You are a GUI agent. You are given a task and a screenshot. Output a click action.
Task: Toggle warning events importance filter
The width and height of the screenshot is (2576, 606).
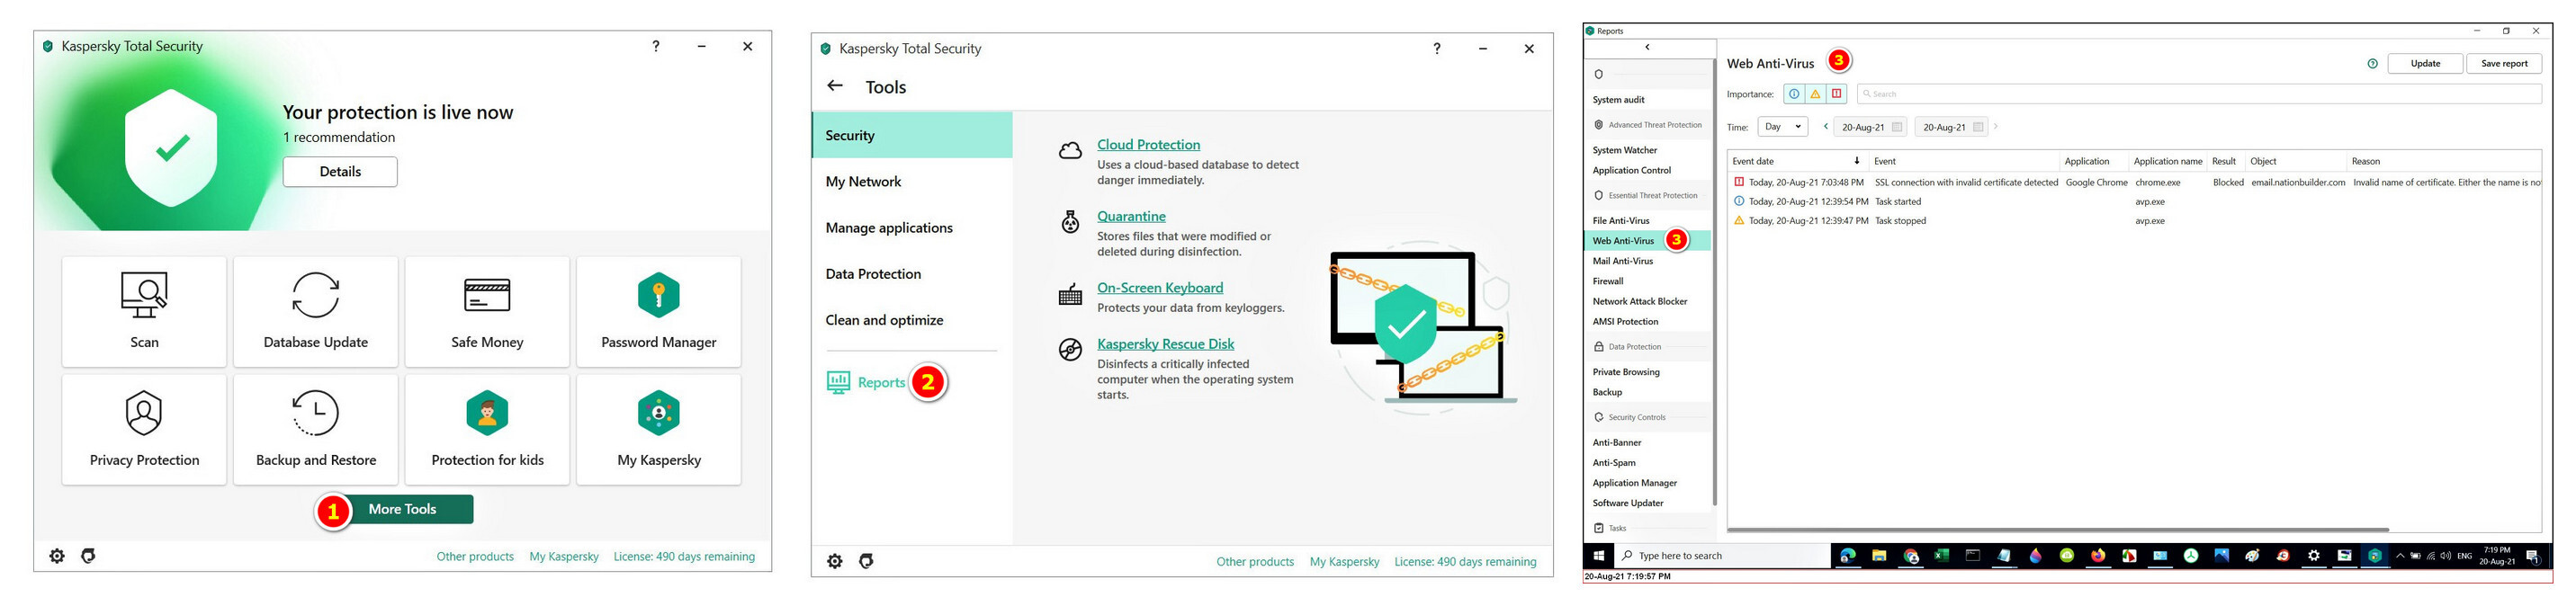click(x=1815, y=94)
